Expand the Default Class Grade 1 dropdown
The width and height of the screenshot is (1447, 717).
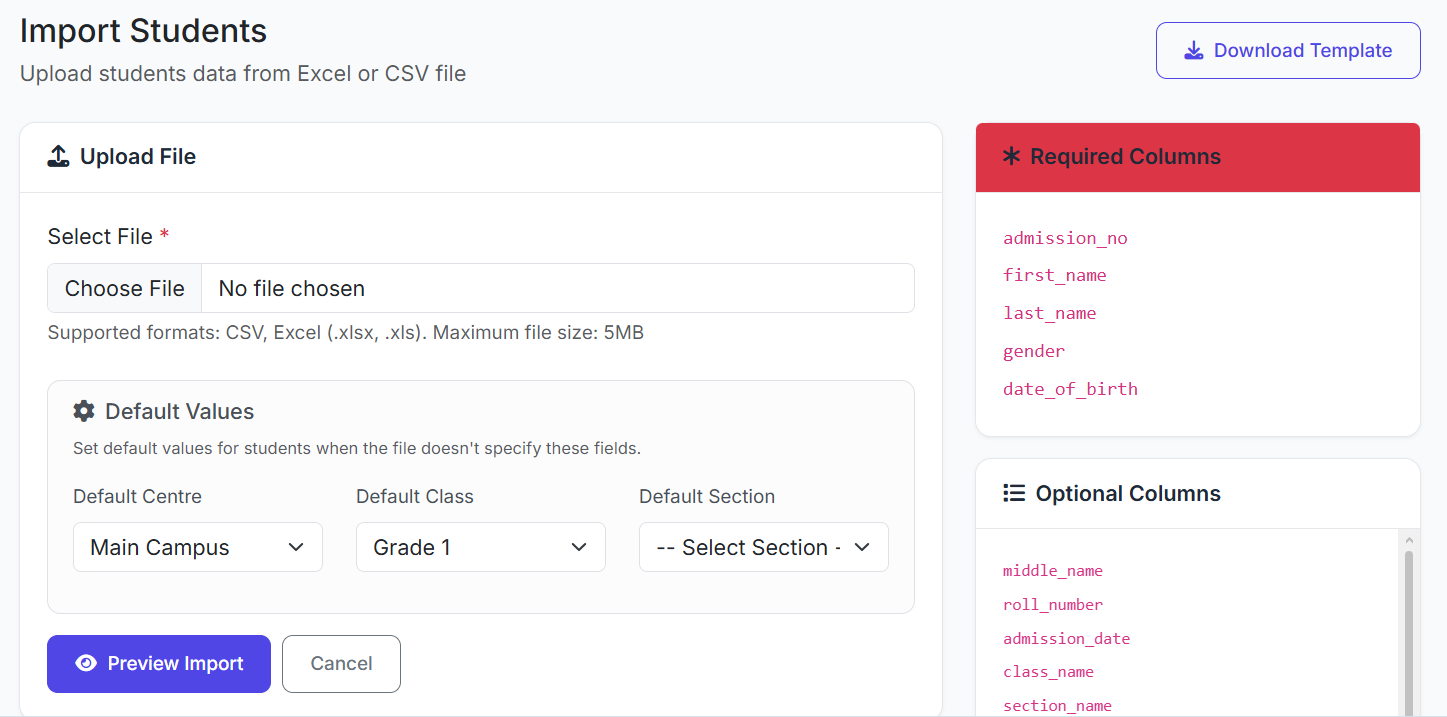point(480,547)
